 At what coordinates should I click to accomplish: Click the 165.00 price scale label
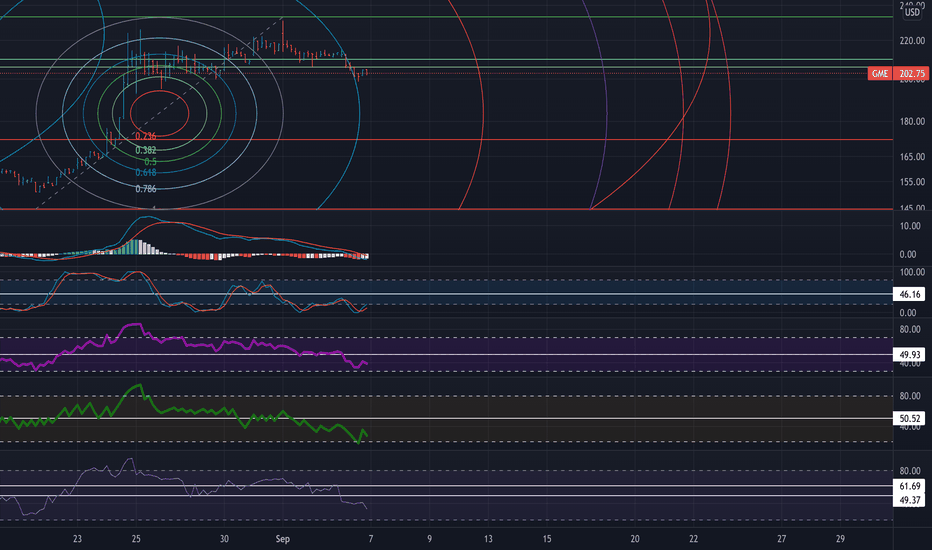point(912,157)
